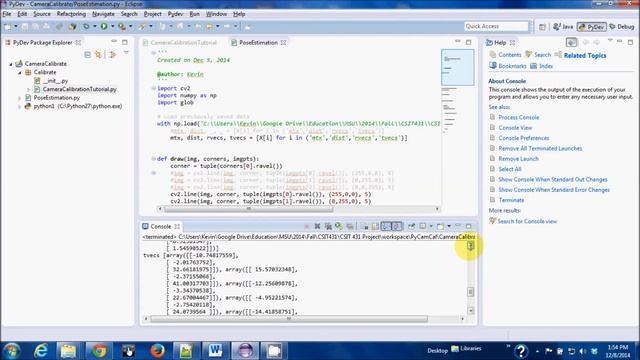The image size is (640, 360).
Task: Click the Help view Back arrow
Action: click(586, 42)
